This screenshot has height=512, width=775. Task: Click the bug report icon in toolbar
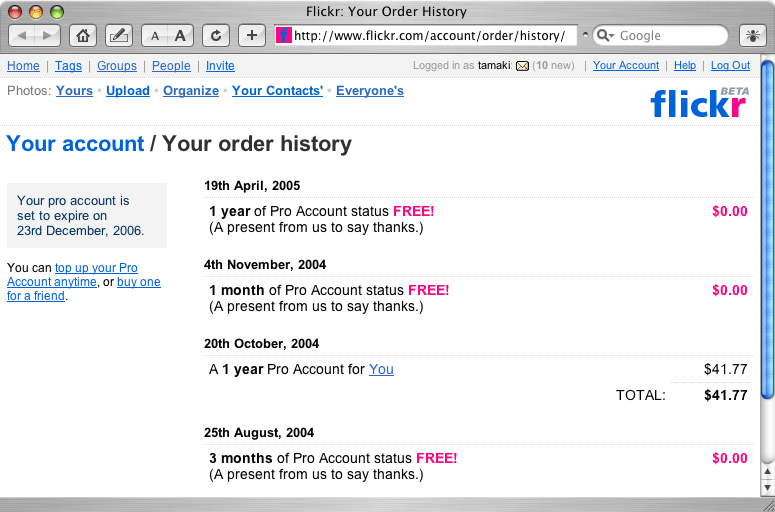coord(749,35)
